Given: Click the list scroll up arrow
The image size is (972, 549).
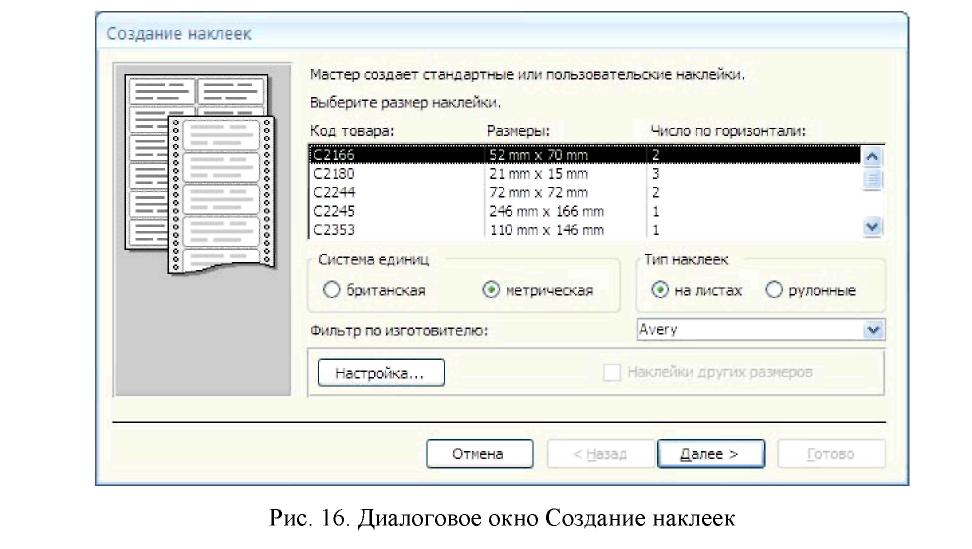Looking at the screenshot, I should pyautogui.click(x=872, y=157).
